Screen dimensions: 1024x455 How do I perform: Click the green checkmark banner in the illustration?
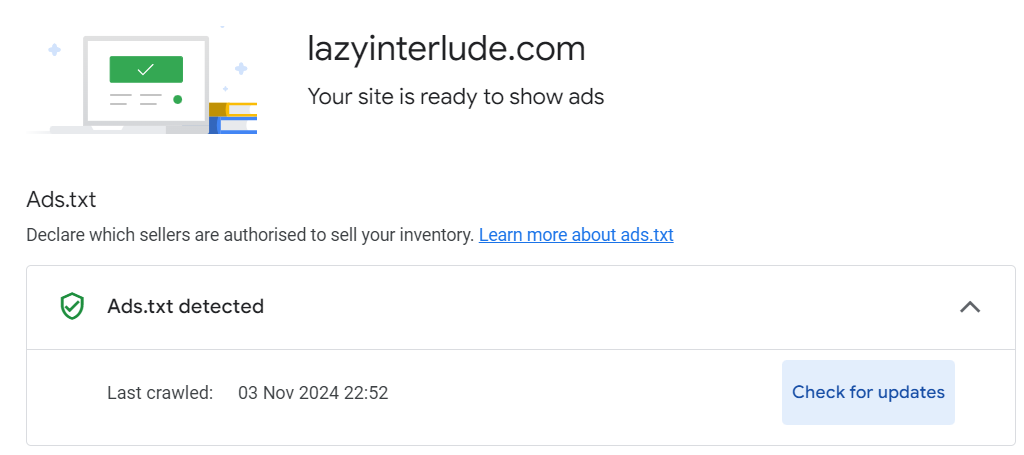[146, 69]
